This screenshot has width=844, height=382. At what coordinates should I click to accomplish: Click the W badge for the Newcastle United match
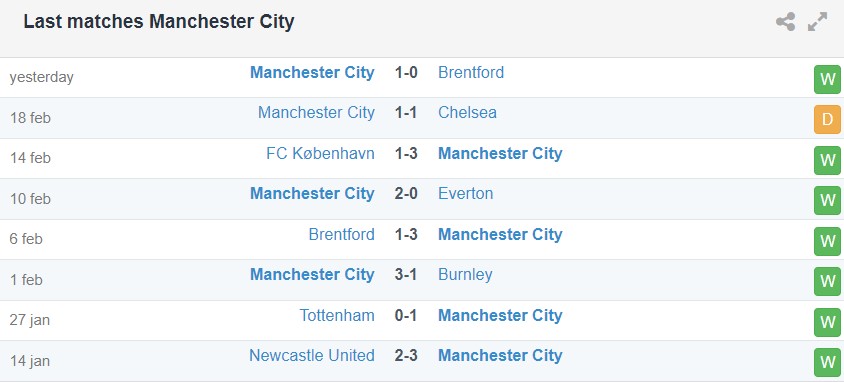click(827, 363)
